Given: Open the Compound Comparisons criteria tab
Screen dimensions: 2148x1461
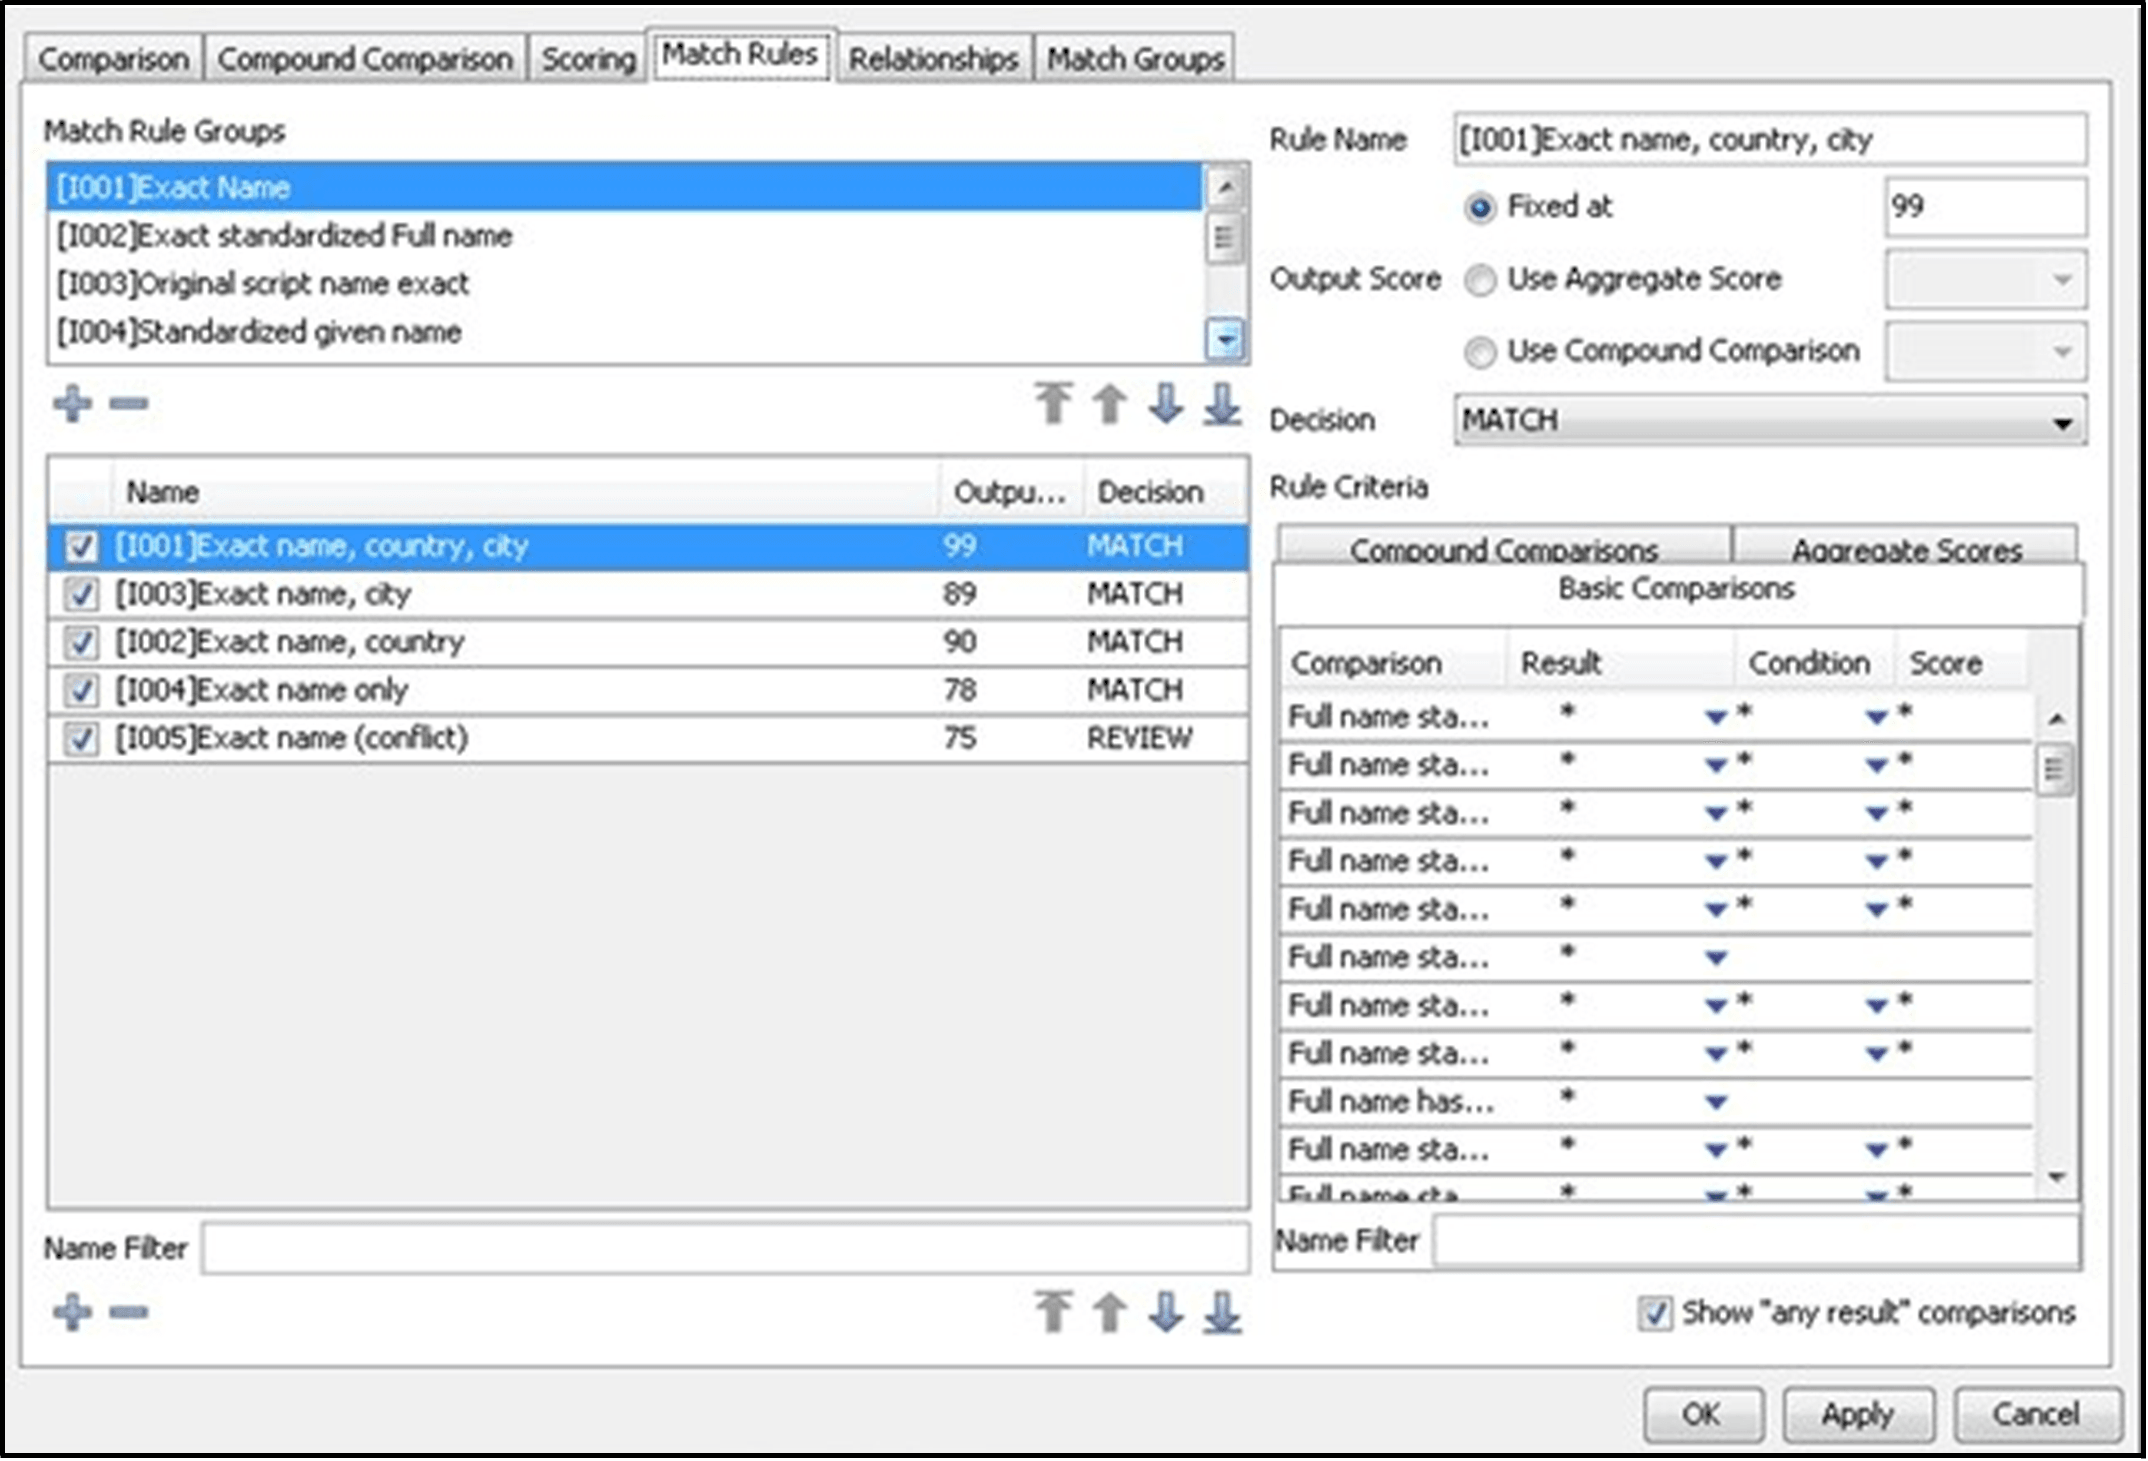Looking at the screenshot, I should point(1503,548).
